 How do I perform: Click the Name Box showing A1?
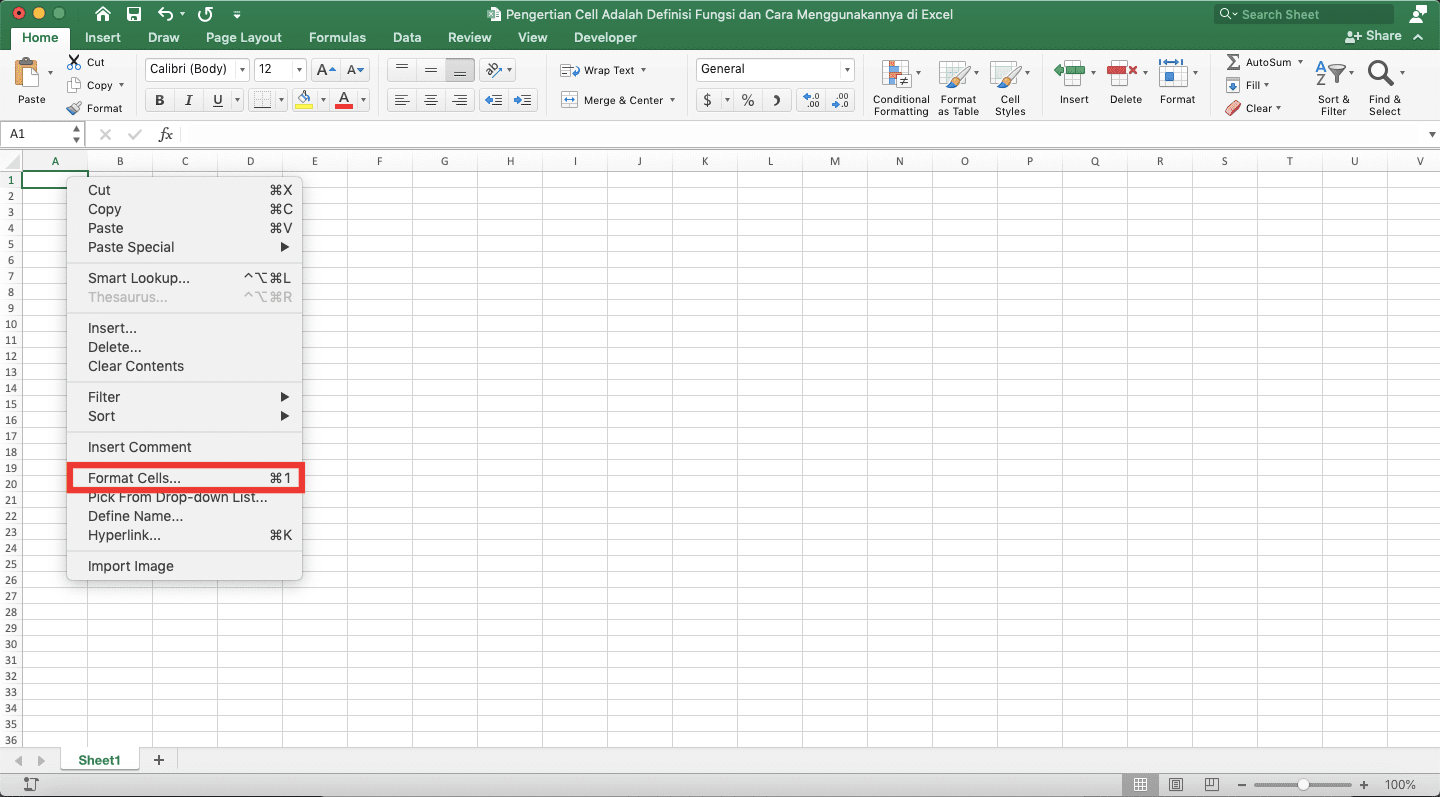pyautogui.click(x=44, y=134)
